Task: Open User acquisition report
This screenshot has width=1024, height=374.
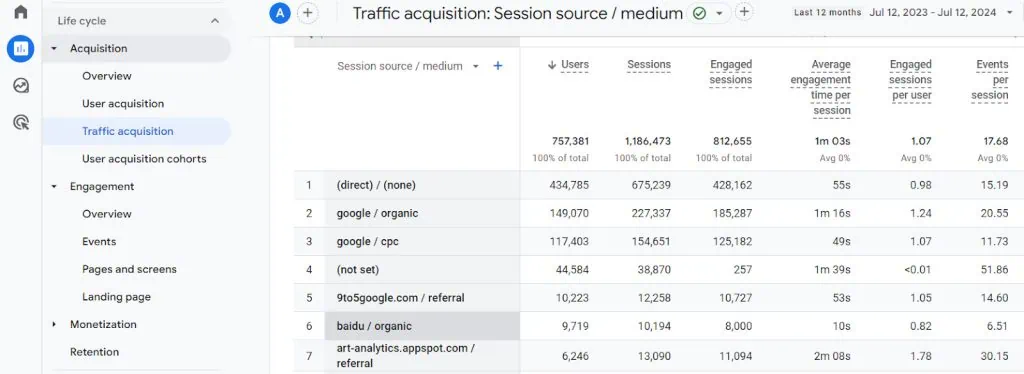Action: tap(123, 104)
